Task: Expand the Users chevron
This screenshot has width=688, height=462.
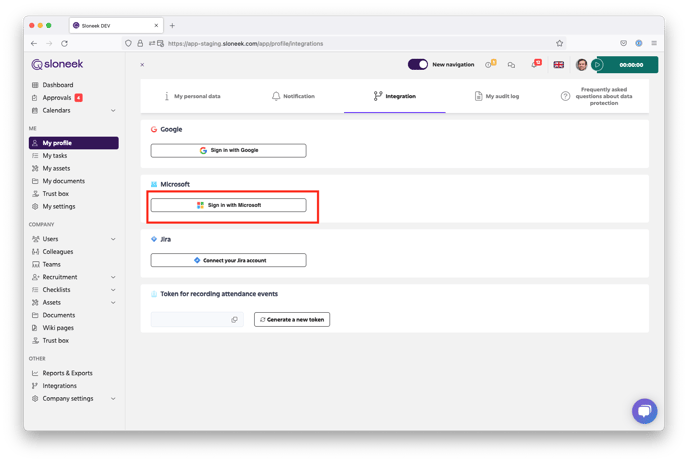Action: coord(113,239)
